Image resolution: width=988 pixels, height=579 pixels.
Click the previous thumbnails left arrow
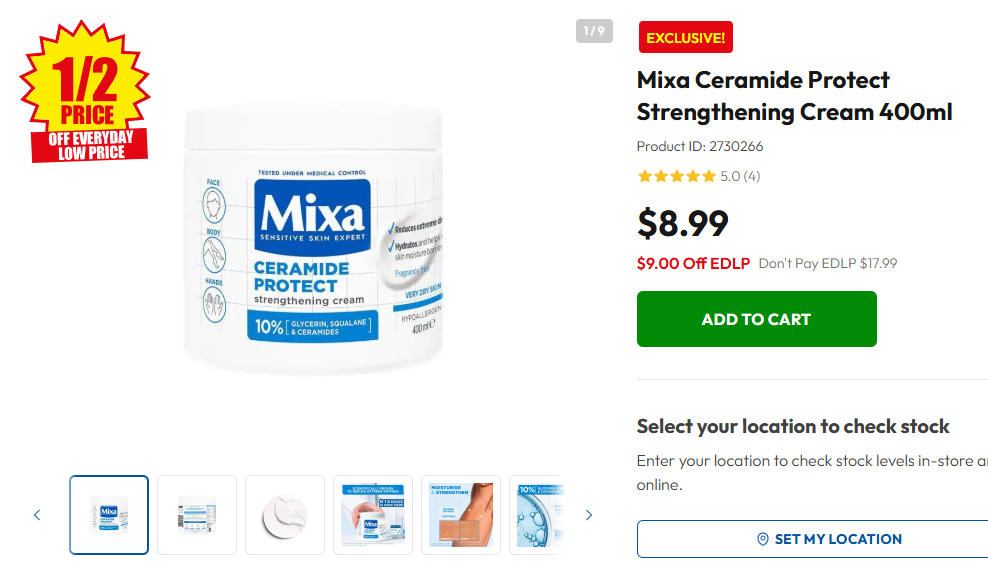click(x=37, y=515)
